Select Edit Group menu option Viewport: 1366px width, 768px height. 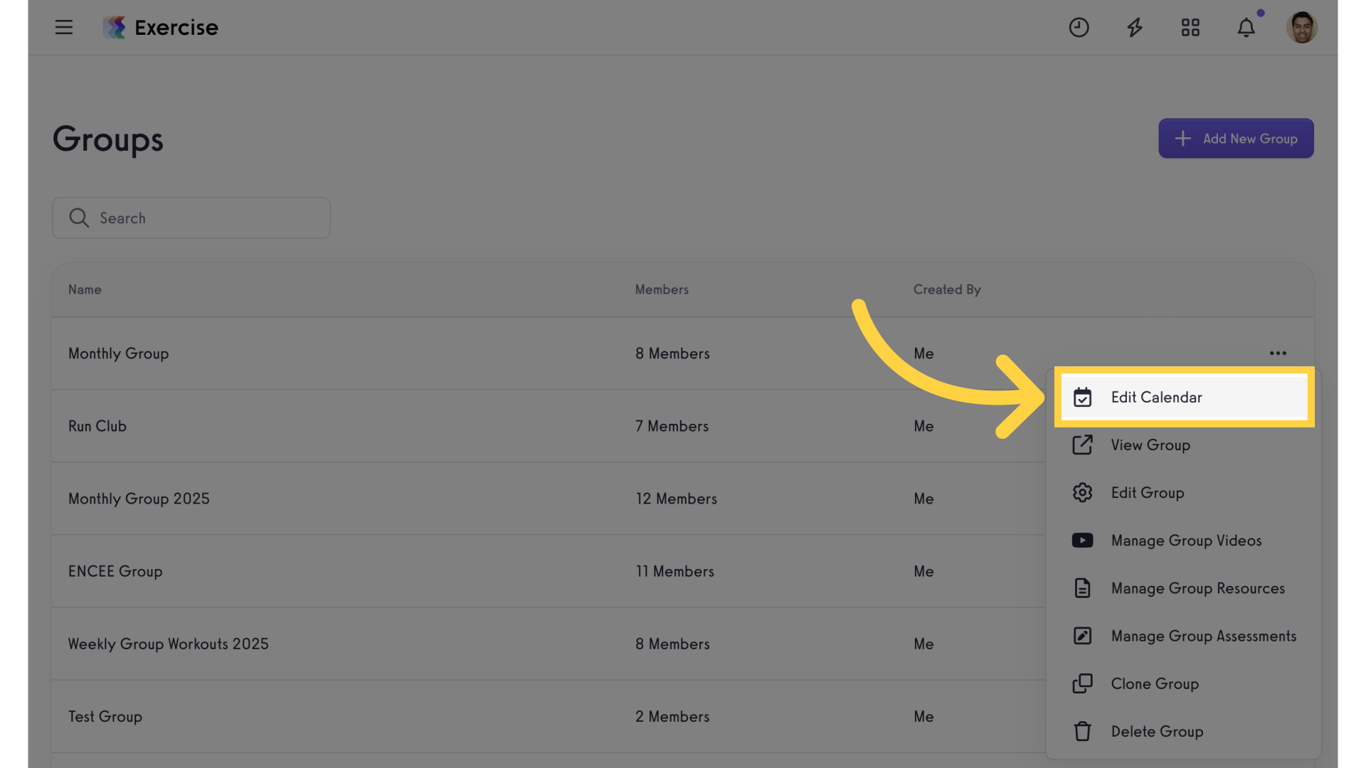[x=1147, y=493]
